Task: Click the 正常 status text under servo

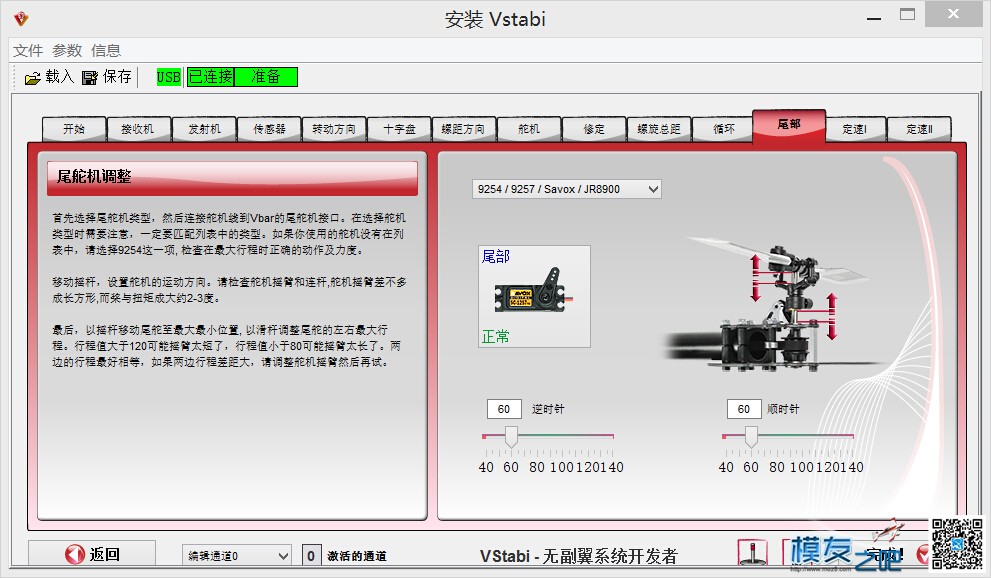Action: 496,337
